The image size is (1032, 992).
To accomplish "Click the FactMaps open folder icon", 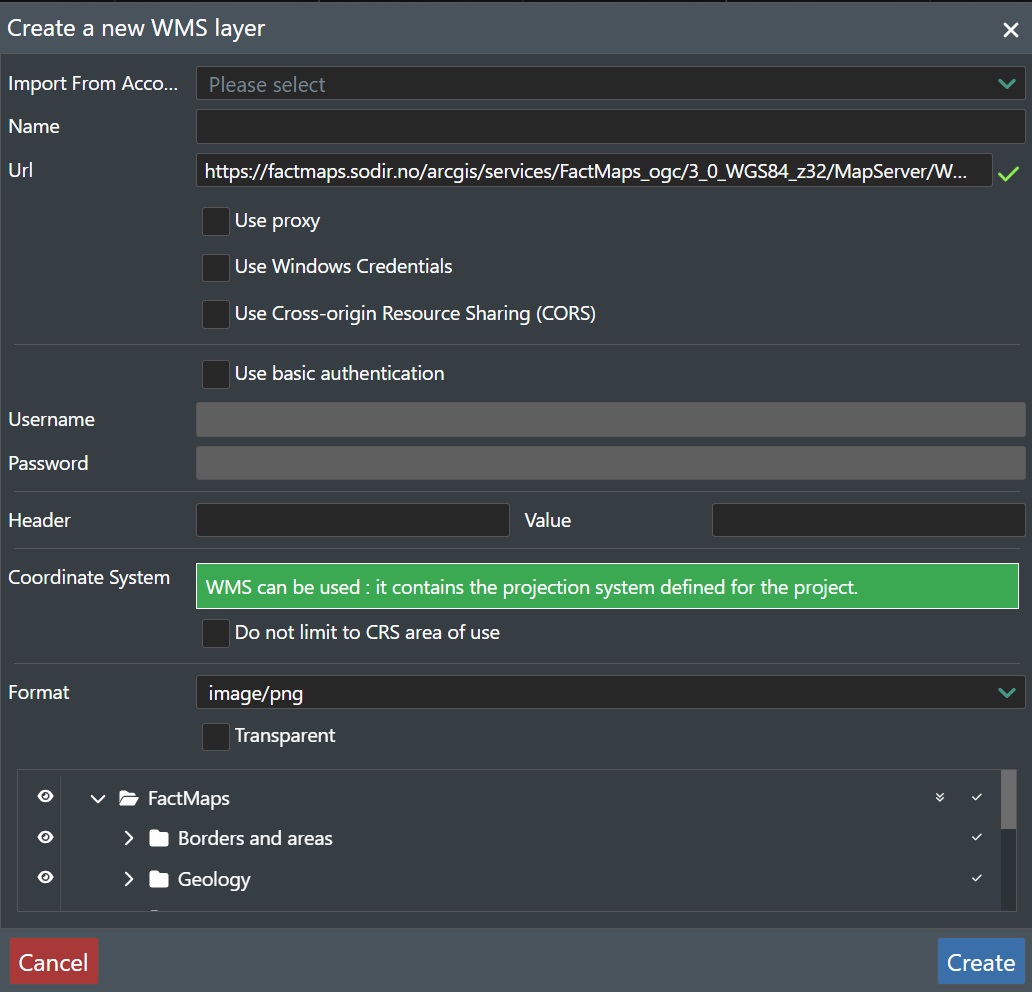I will coord(129,798).
